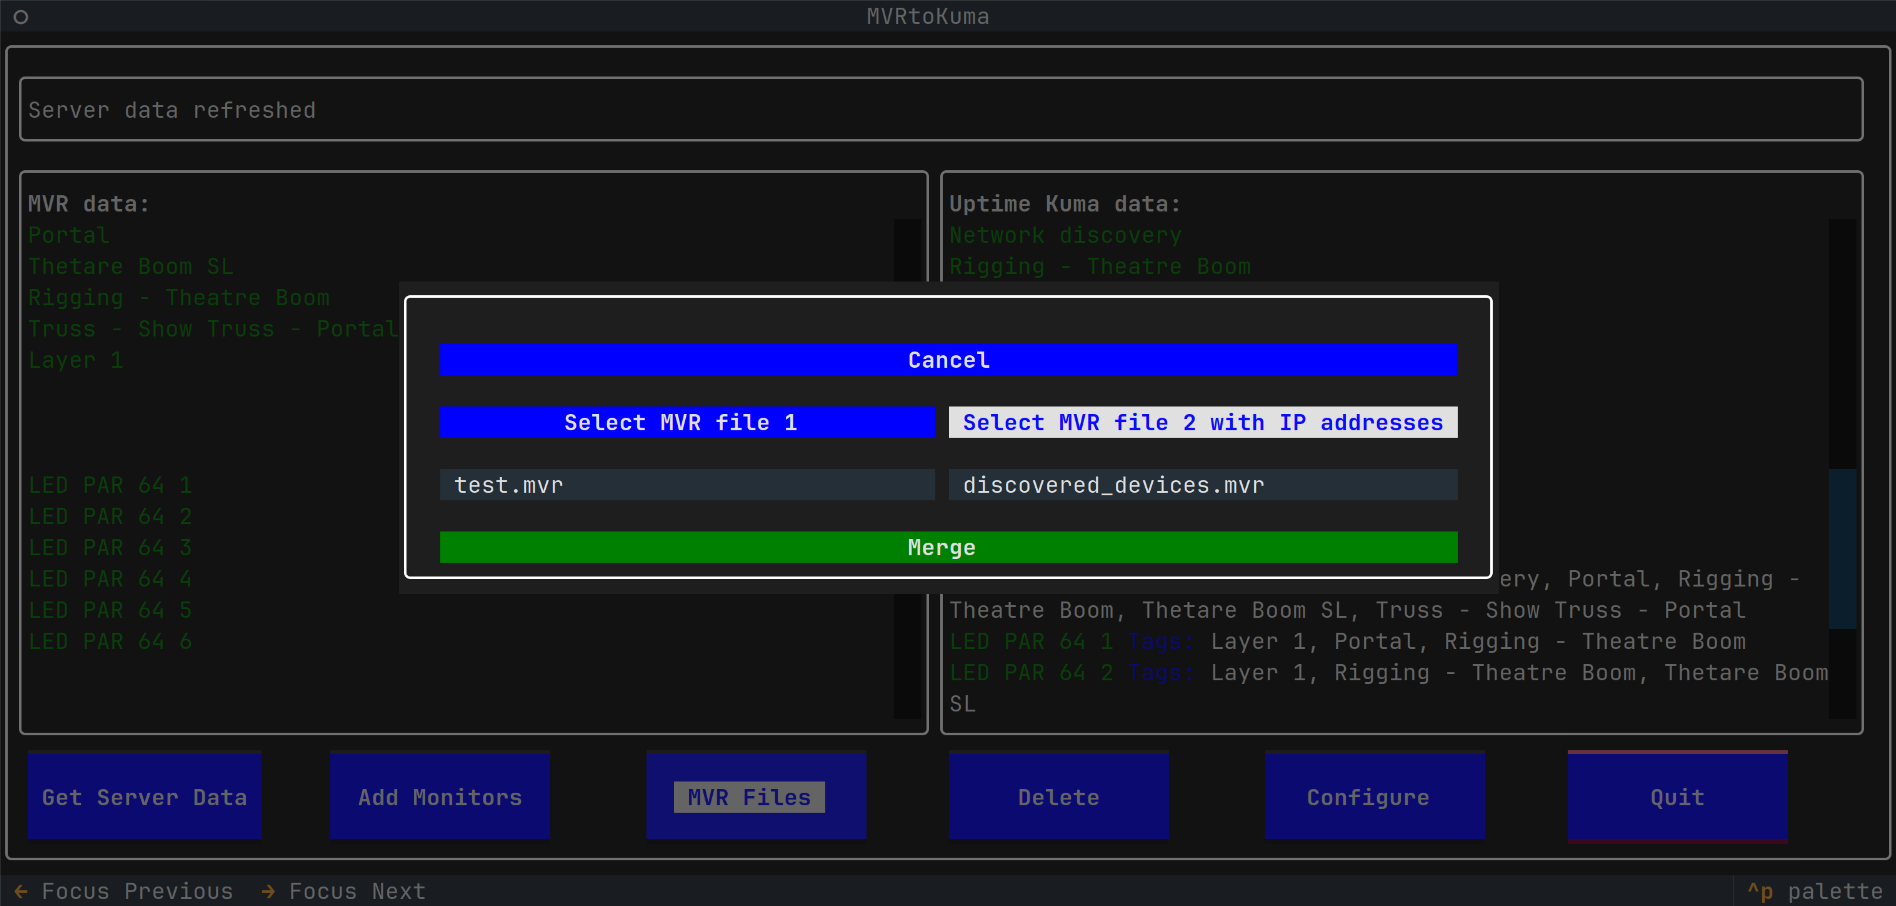
Task: Select LED PAR 64 4 in MVR data
Action: coord(110,578)
